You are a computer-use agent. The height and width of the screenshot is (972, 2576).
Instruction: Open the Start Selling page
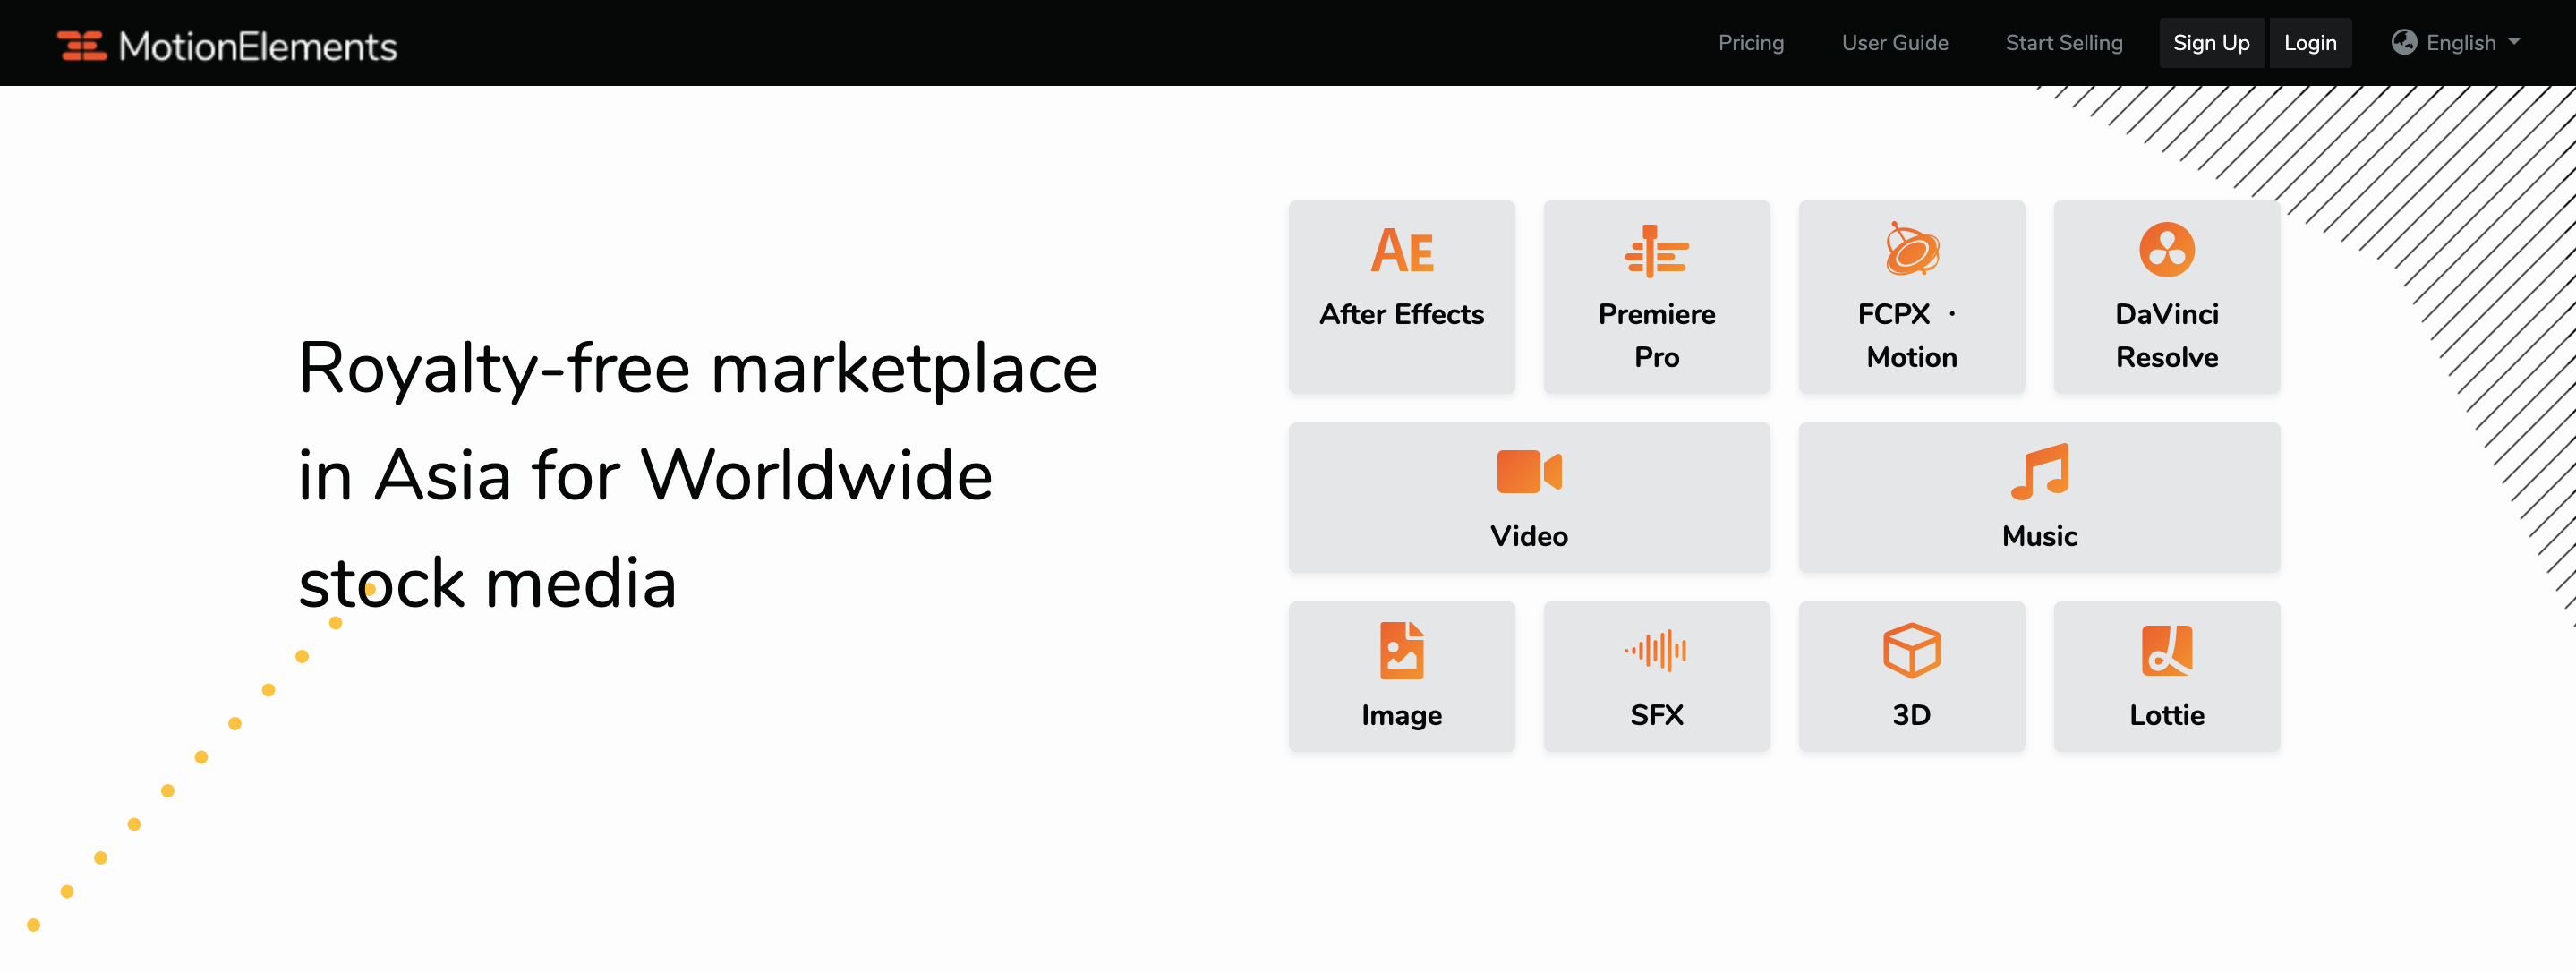click(x=2063, y=43)
